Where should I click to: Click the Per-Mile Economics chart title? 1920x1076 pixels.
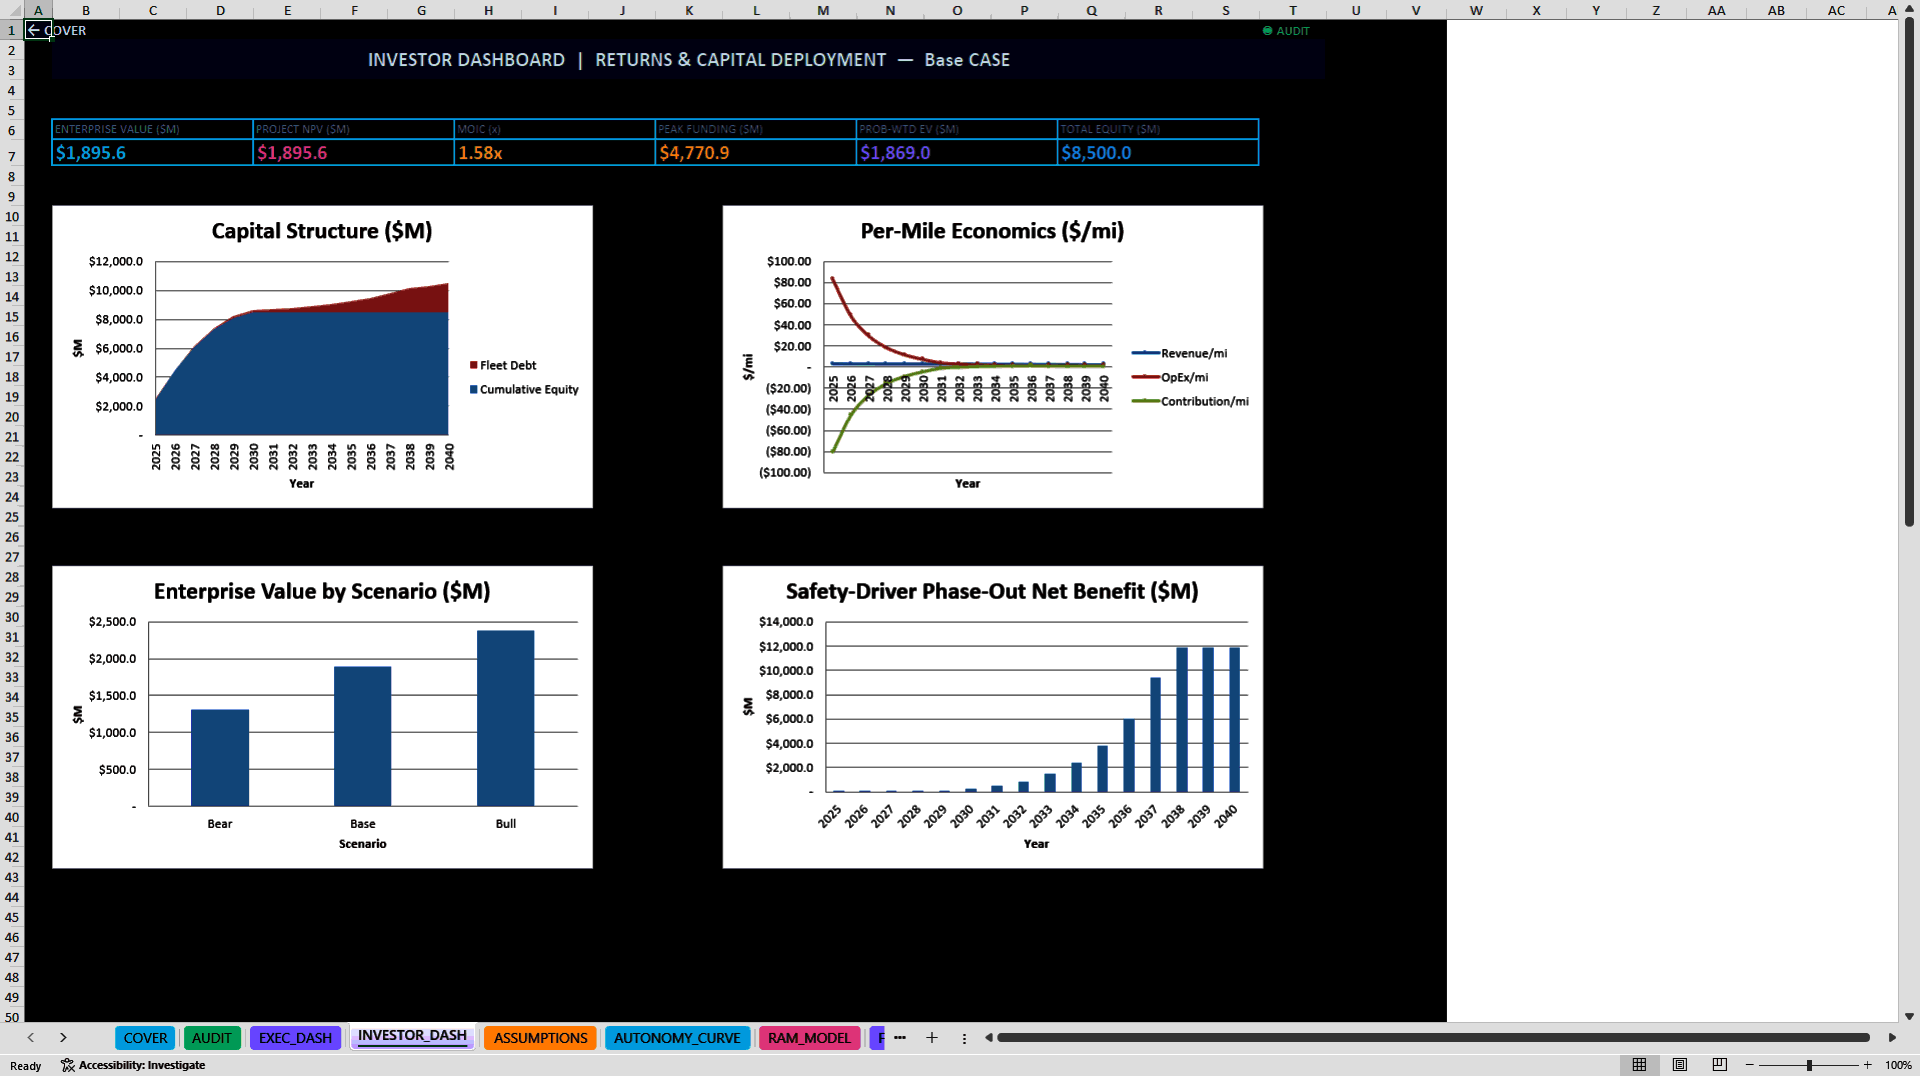tap(992, 231)
